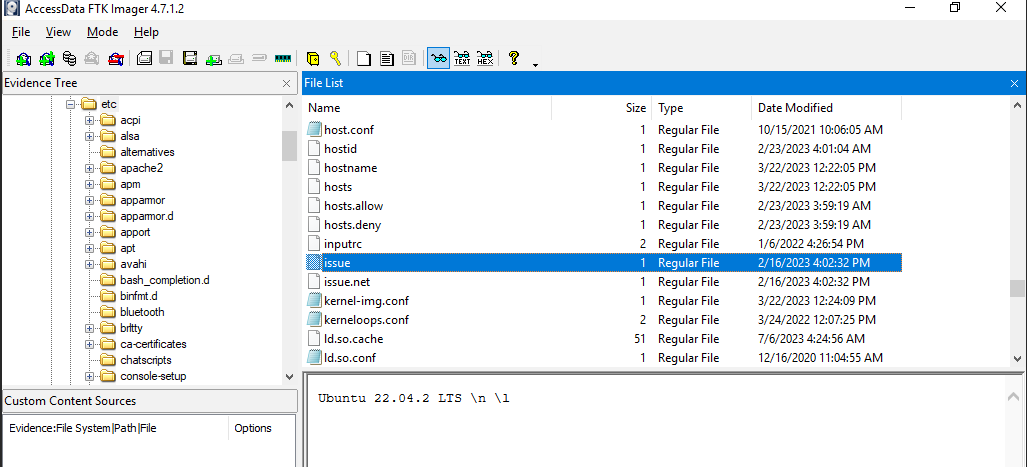
Task: Click the Add Evidence Item toolbar icon
Action: pos(24,58)
